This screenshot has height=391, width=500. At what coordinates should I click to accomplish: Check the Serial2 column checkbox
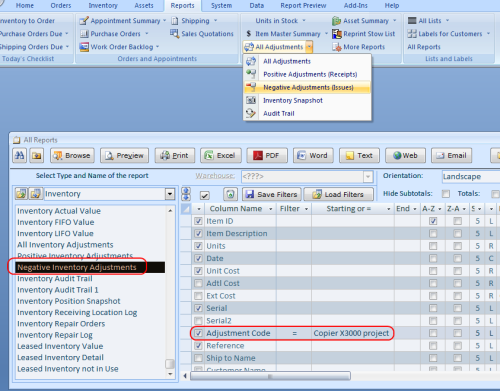(198, 321)
